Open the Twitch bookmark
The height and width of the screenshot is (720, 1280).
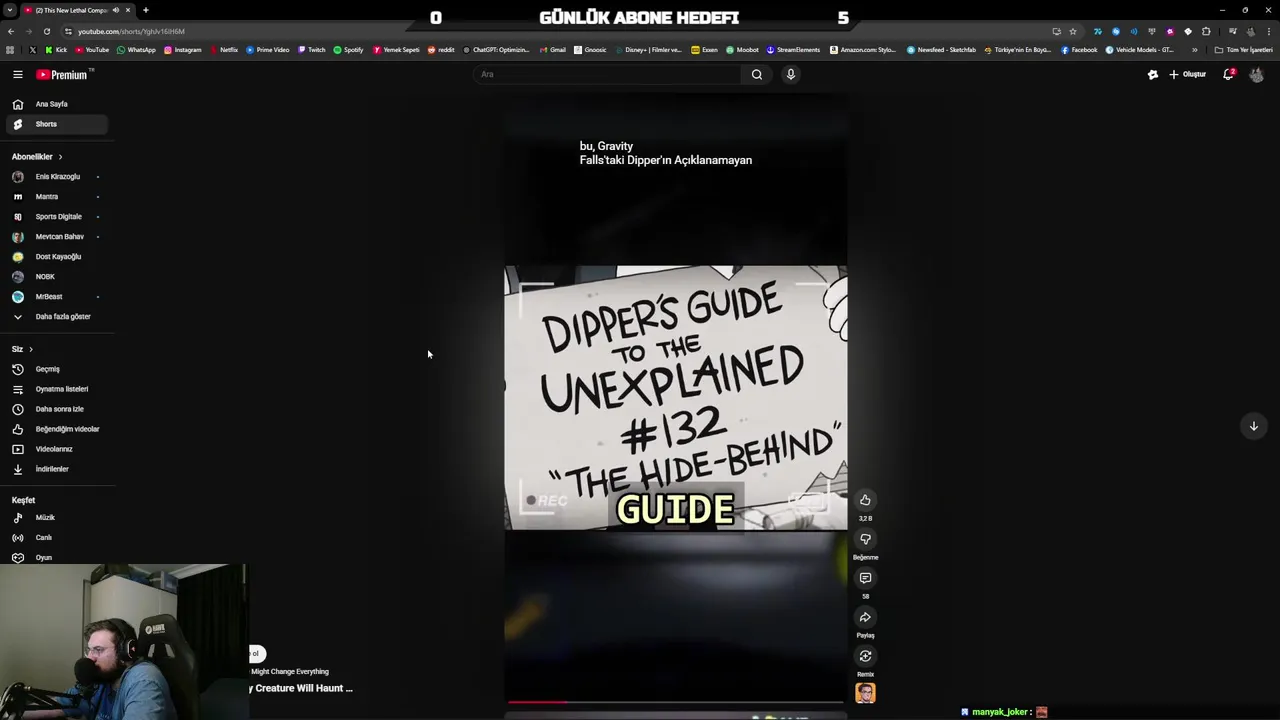[x=311, y=50]
